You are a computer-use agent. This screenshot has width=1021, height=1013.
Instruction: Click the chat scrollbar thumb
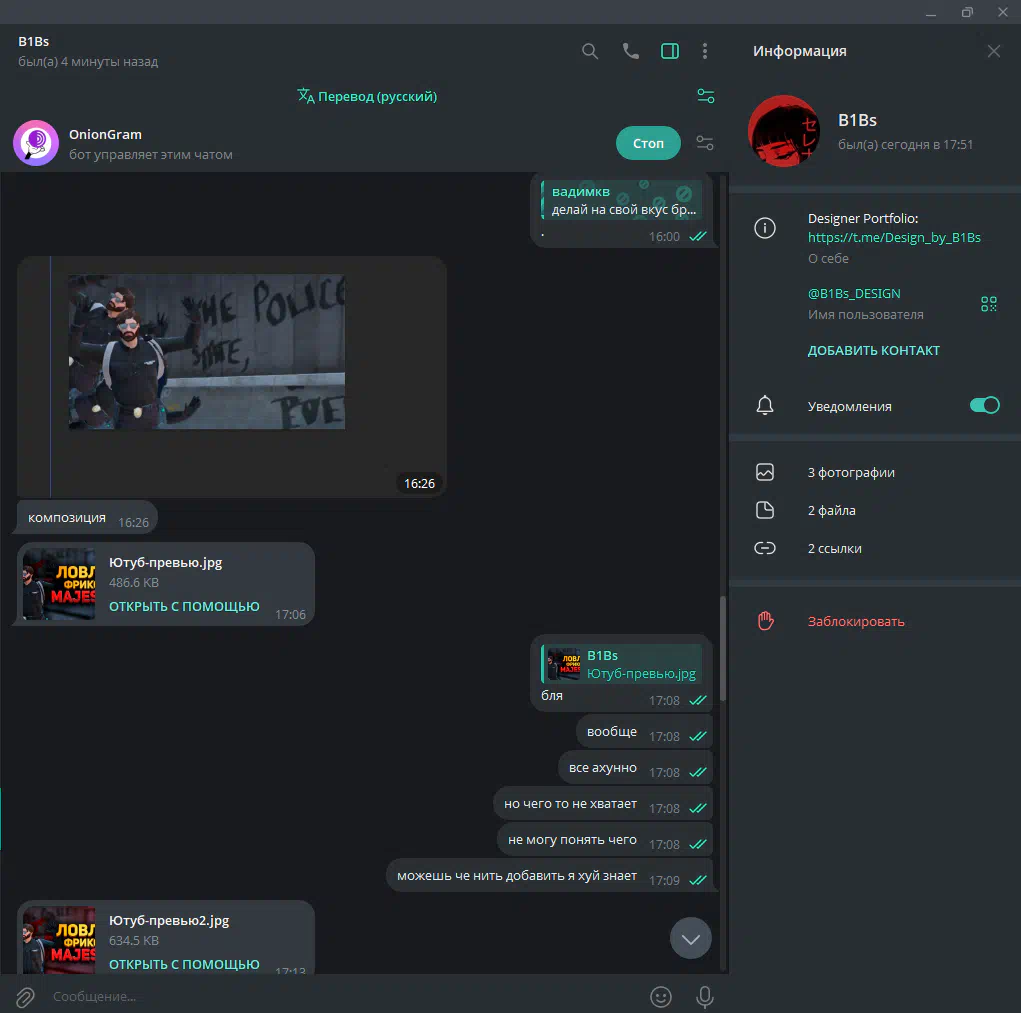pyautogui.click(x=723, y=649)
